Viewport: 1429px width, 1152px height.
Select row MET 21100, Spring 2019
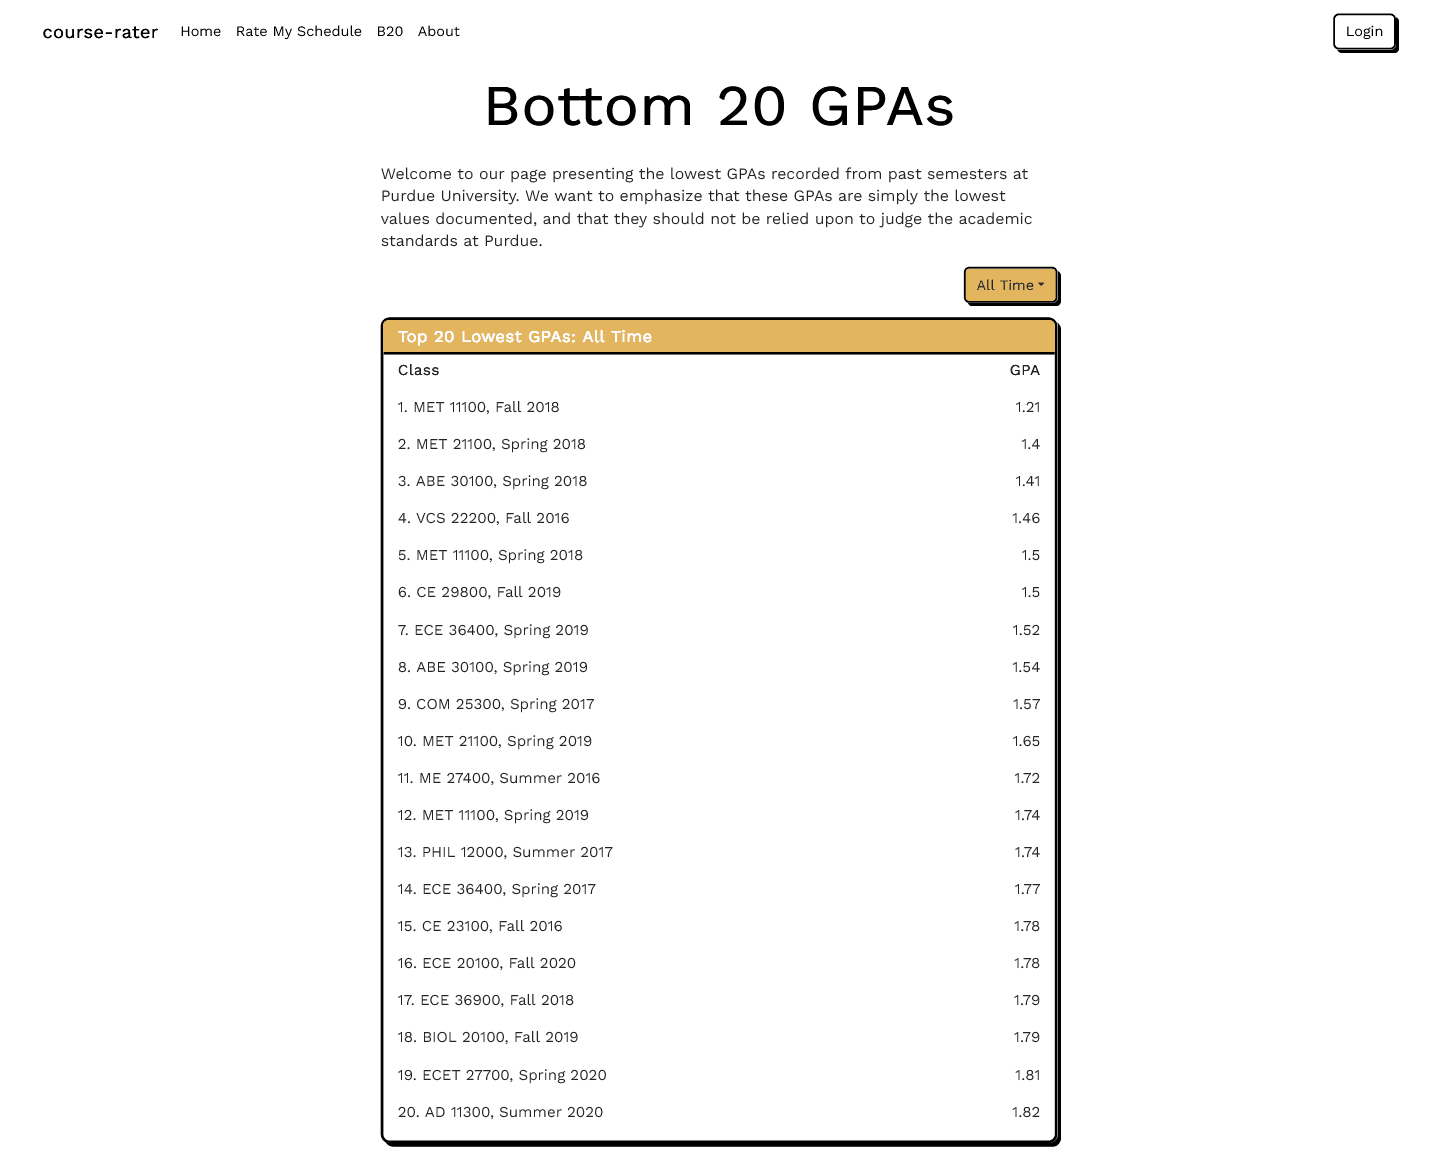(x=719, y=741)
